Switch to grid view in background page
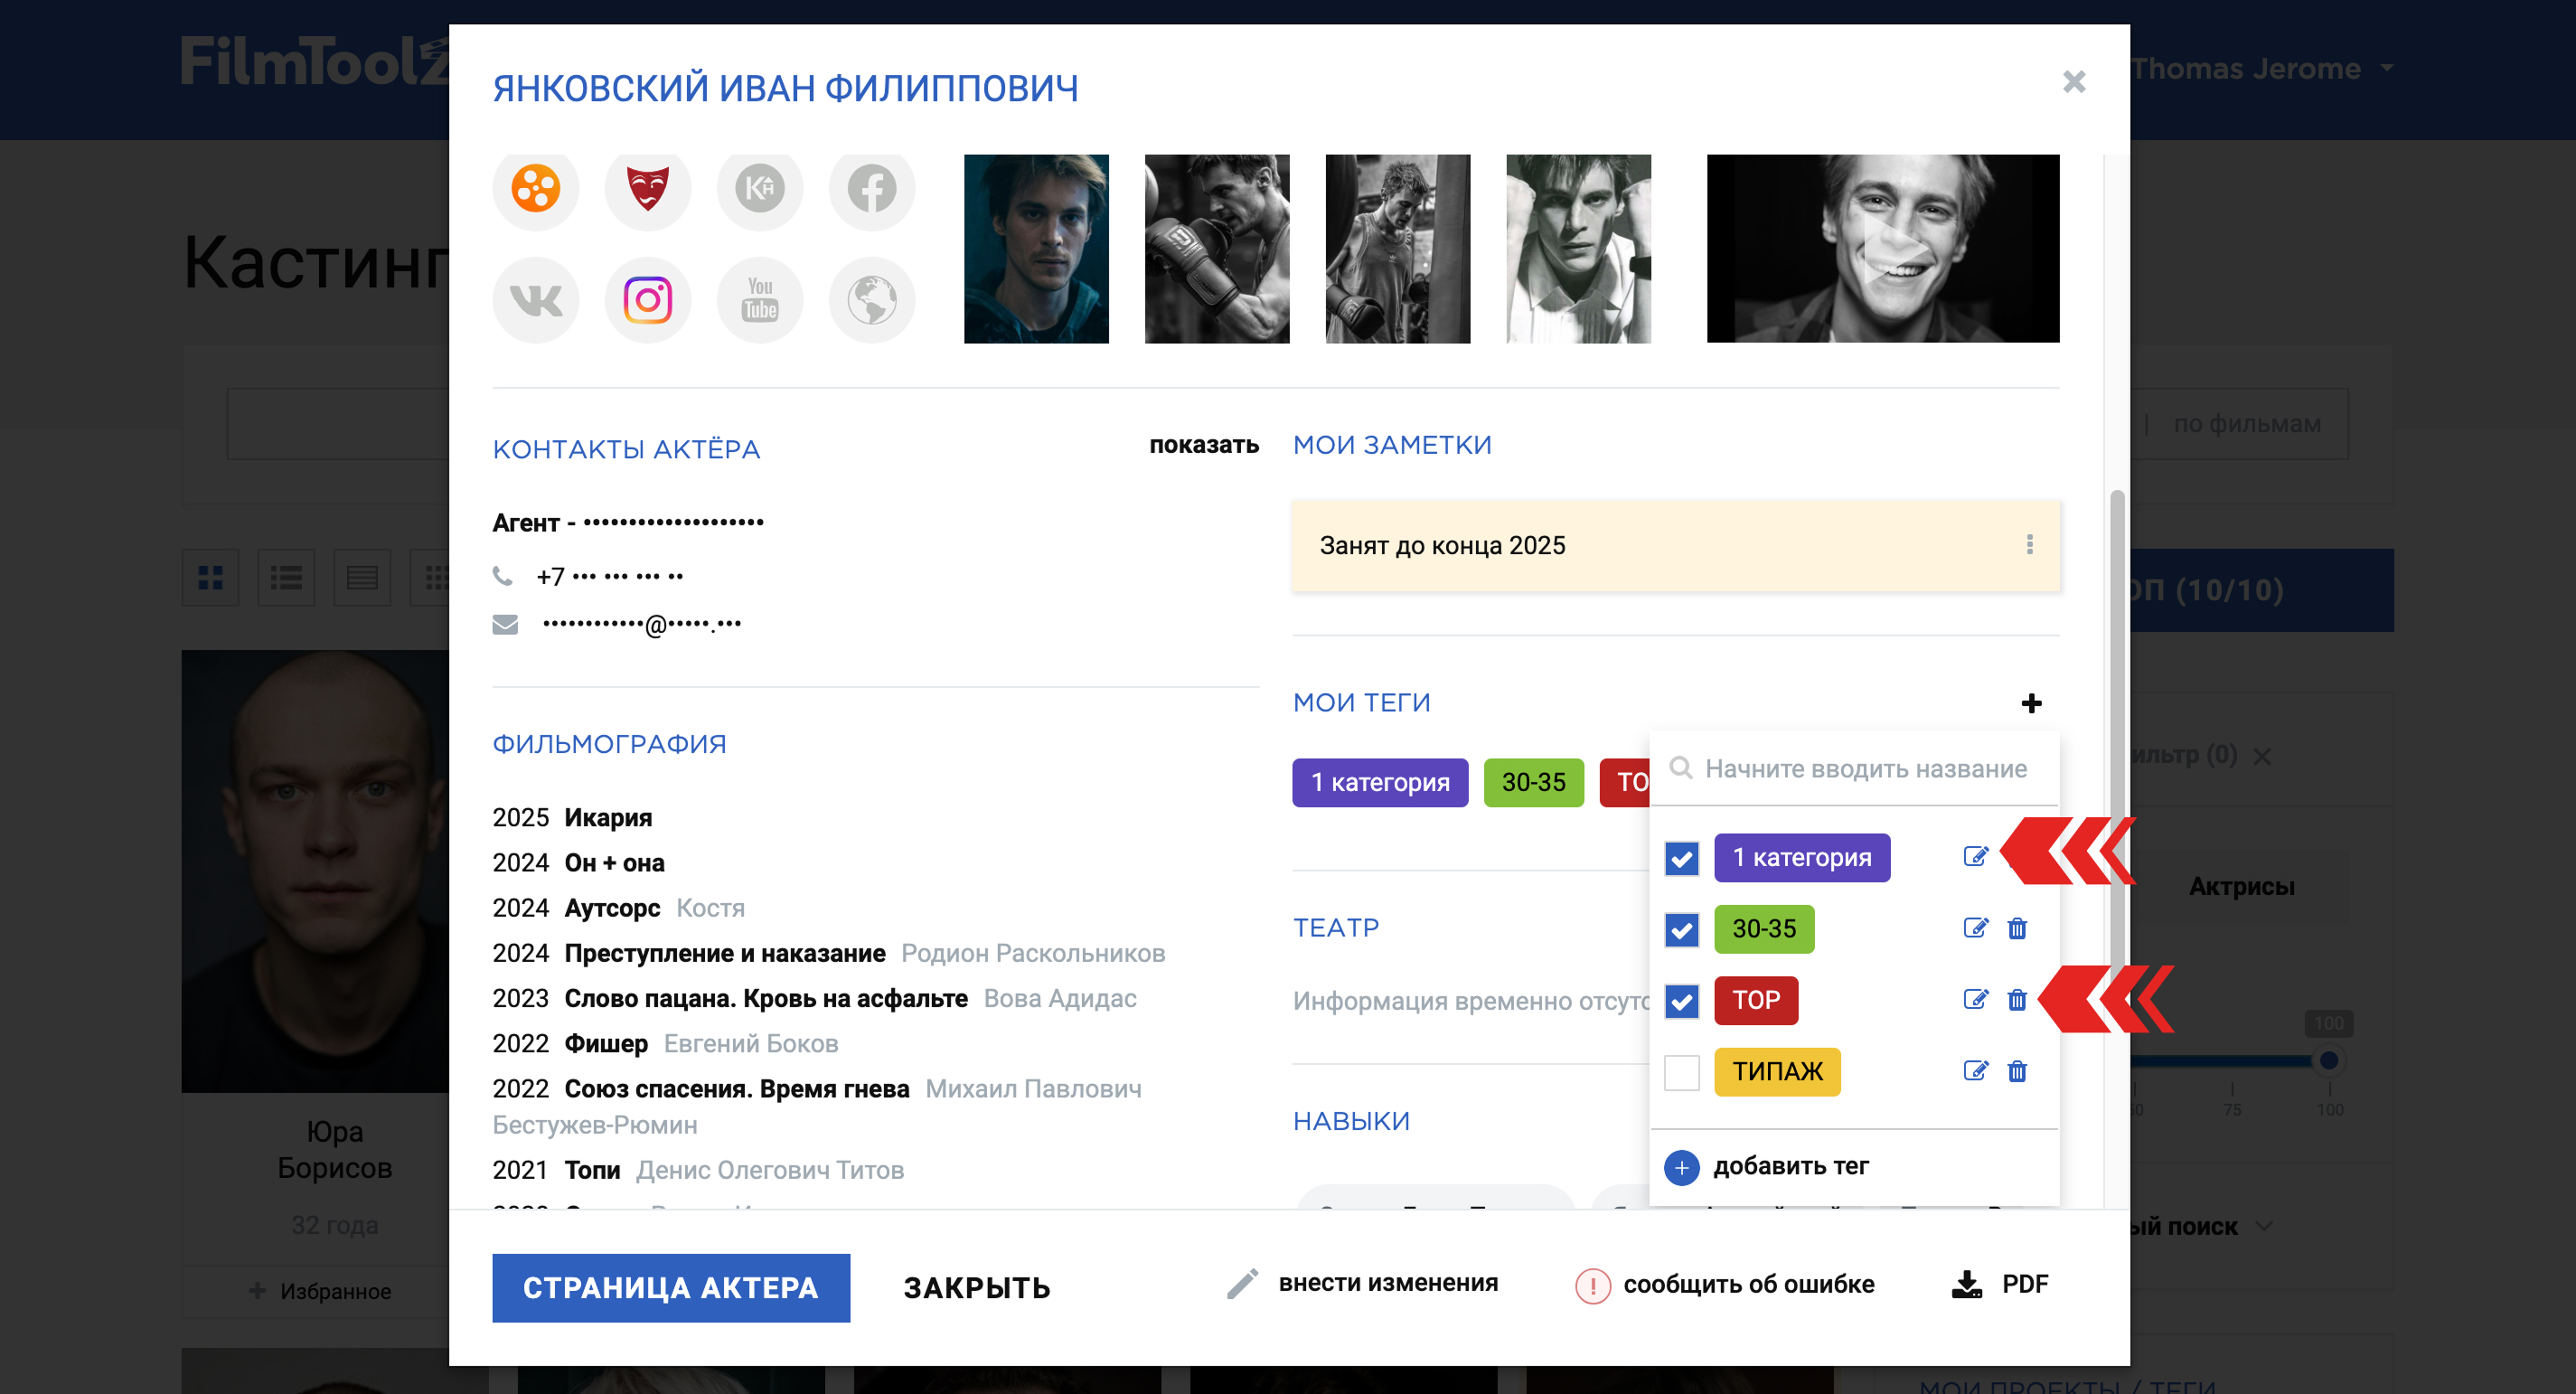The width and height of the screenshot is (2576, 1394). click(210, 577)
